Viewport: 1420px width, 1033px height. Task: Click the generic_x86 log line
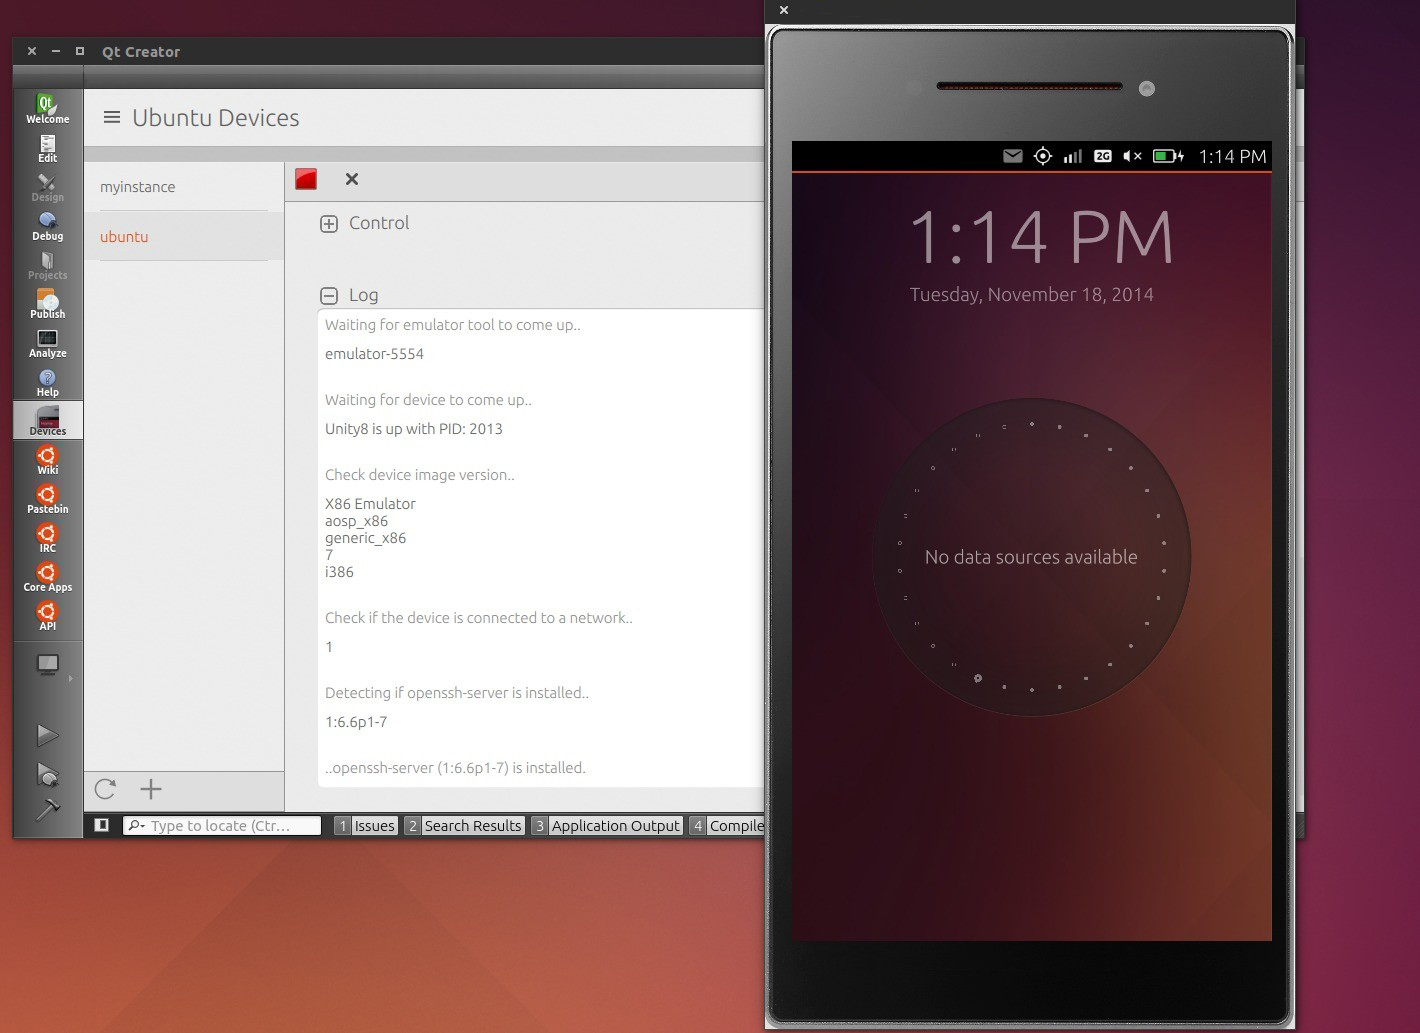tap(365, 538)
